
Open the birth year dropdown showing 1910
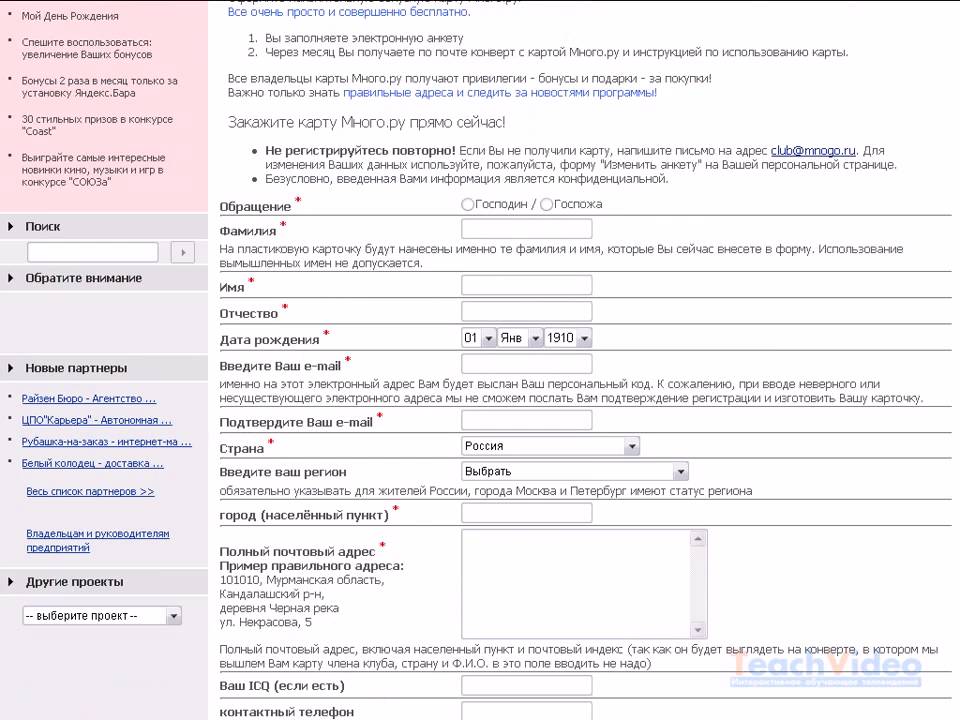(568, 338)
